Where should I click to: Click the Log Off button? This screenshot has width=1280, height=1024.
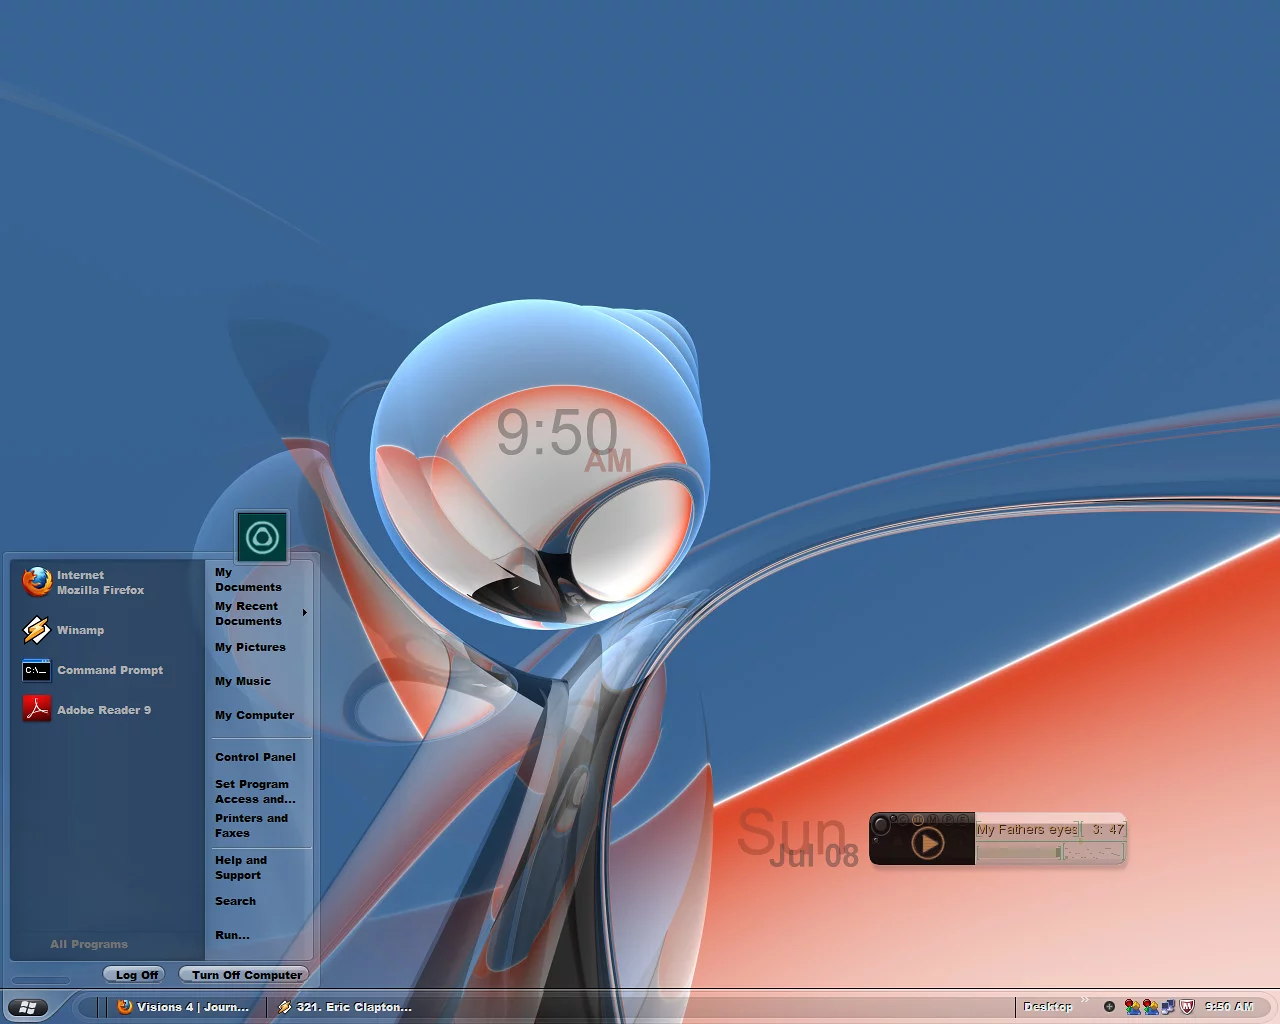click(135, 975)
